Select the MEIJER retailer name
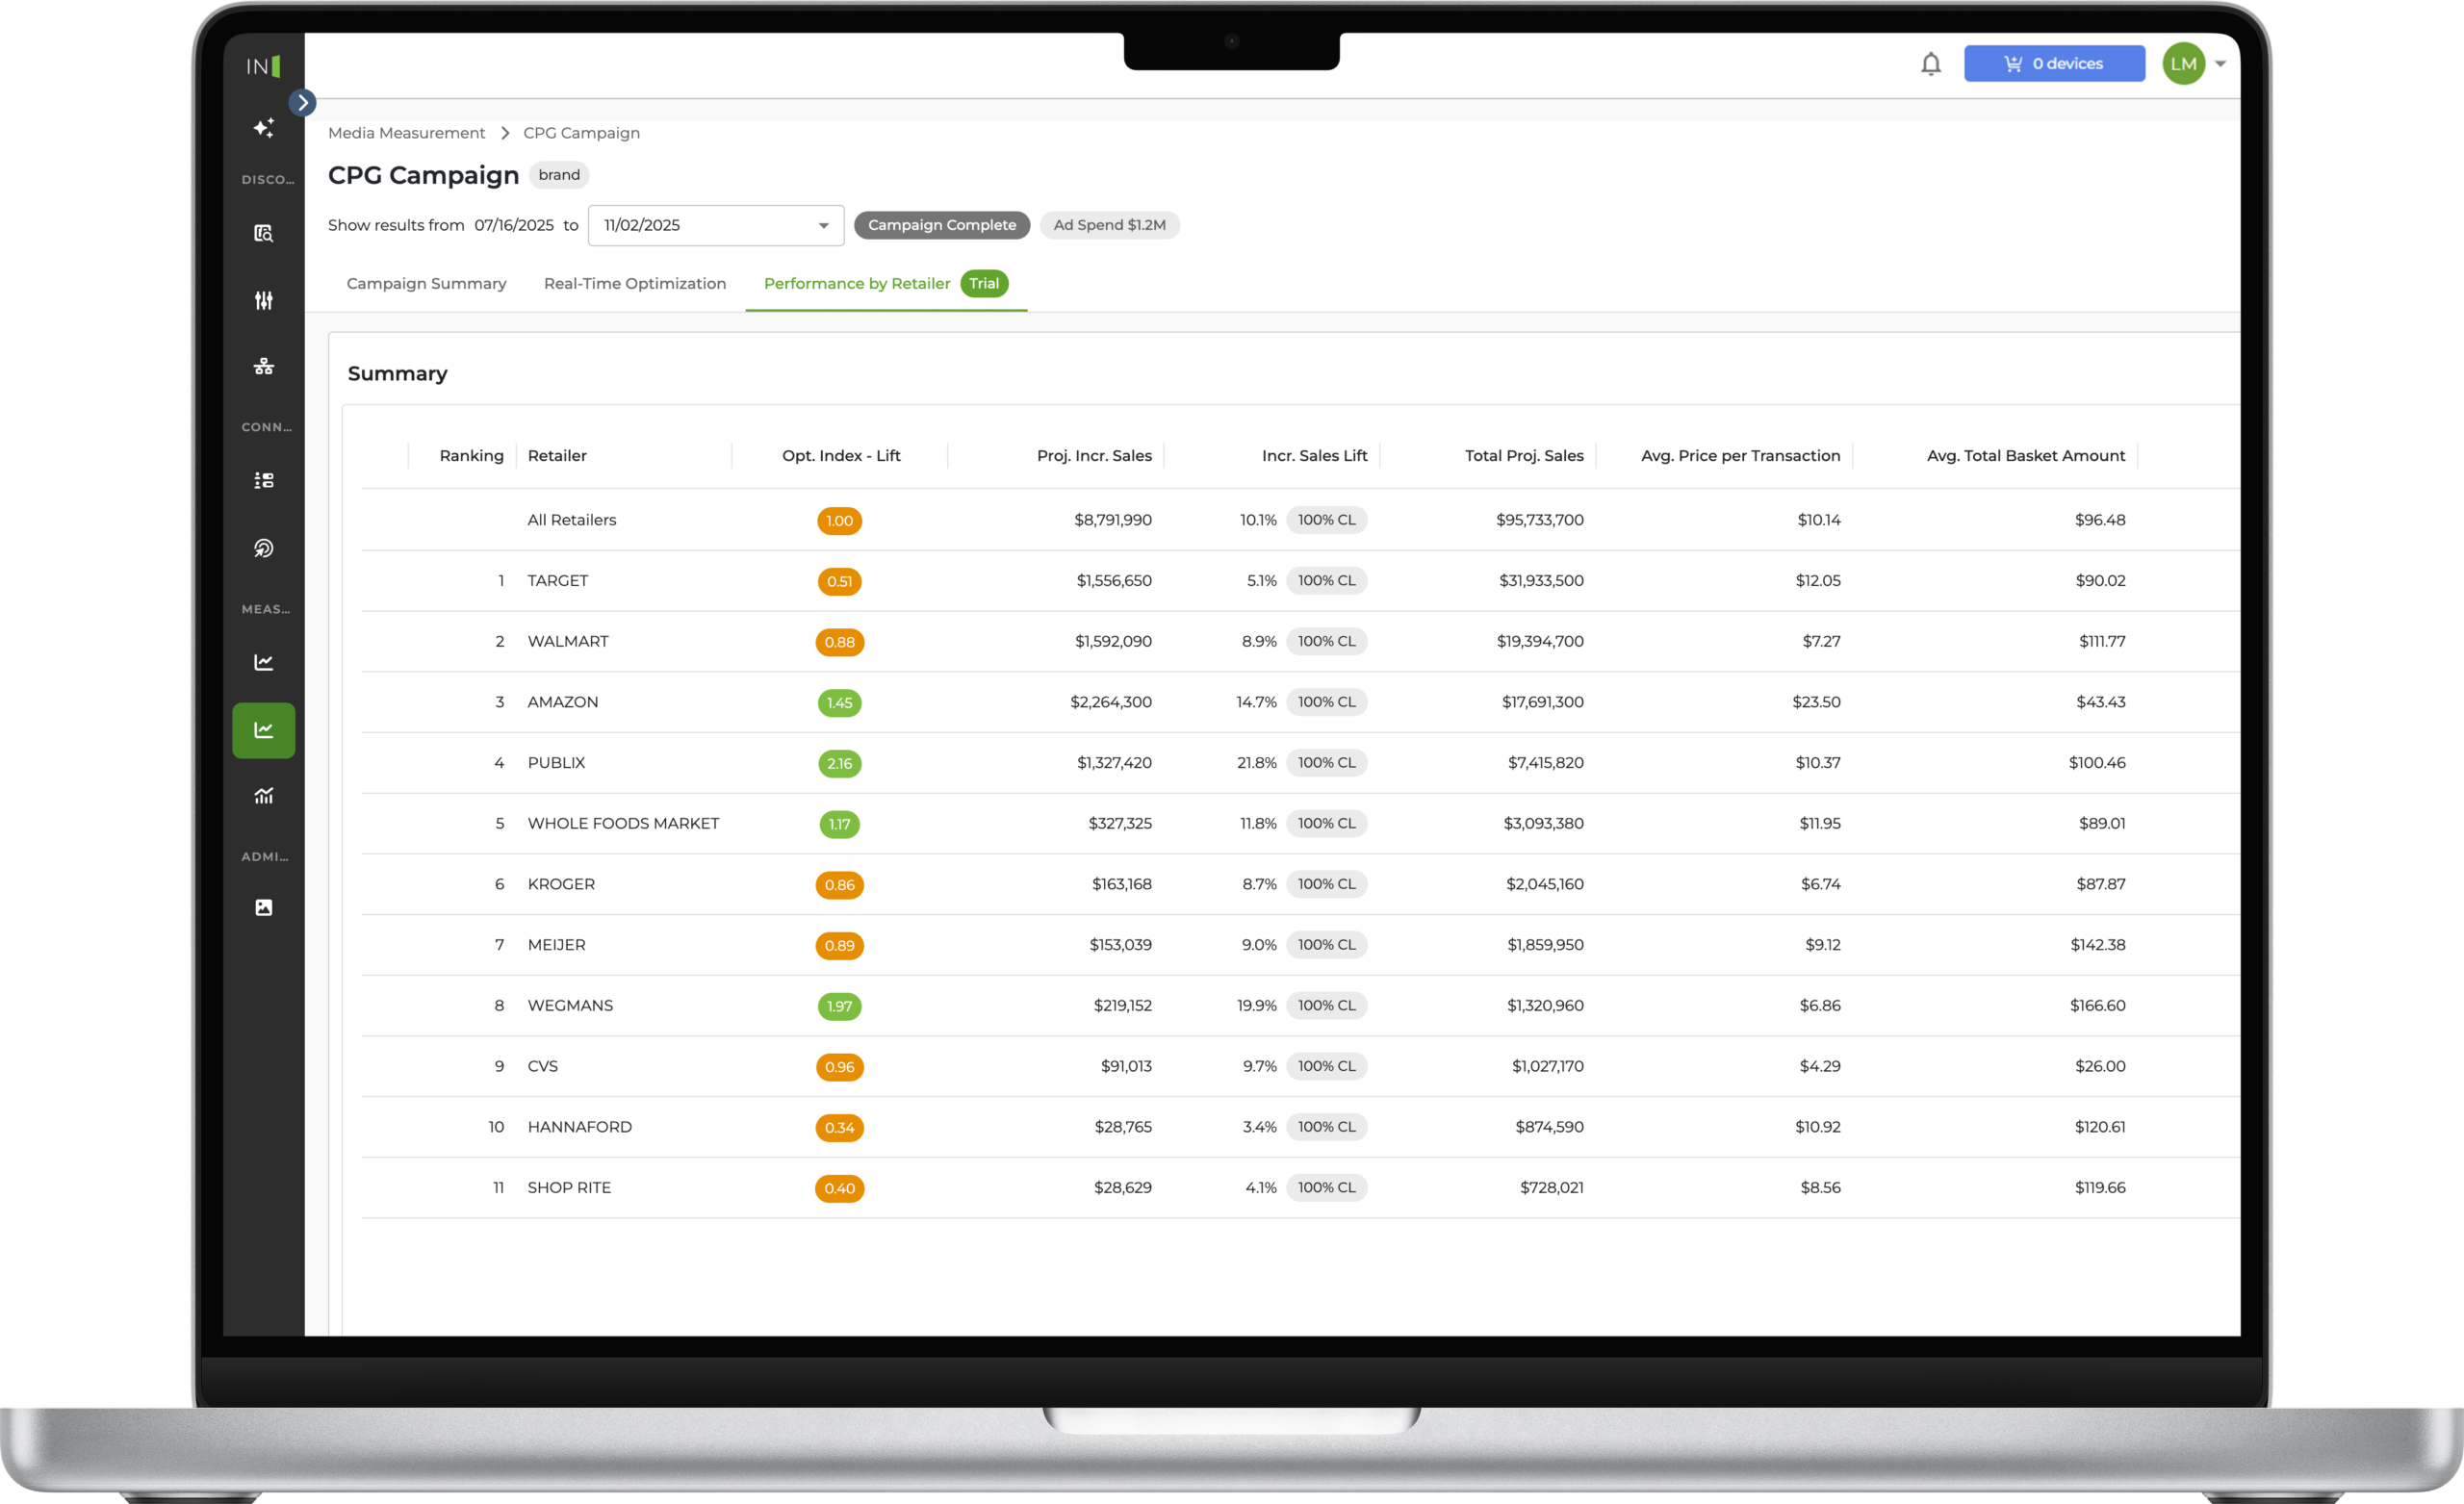 point(556,945)
